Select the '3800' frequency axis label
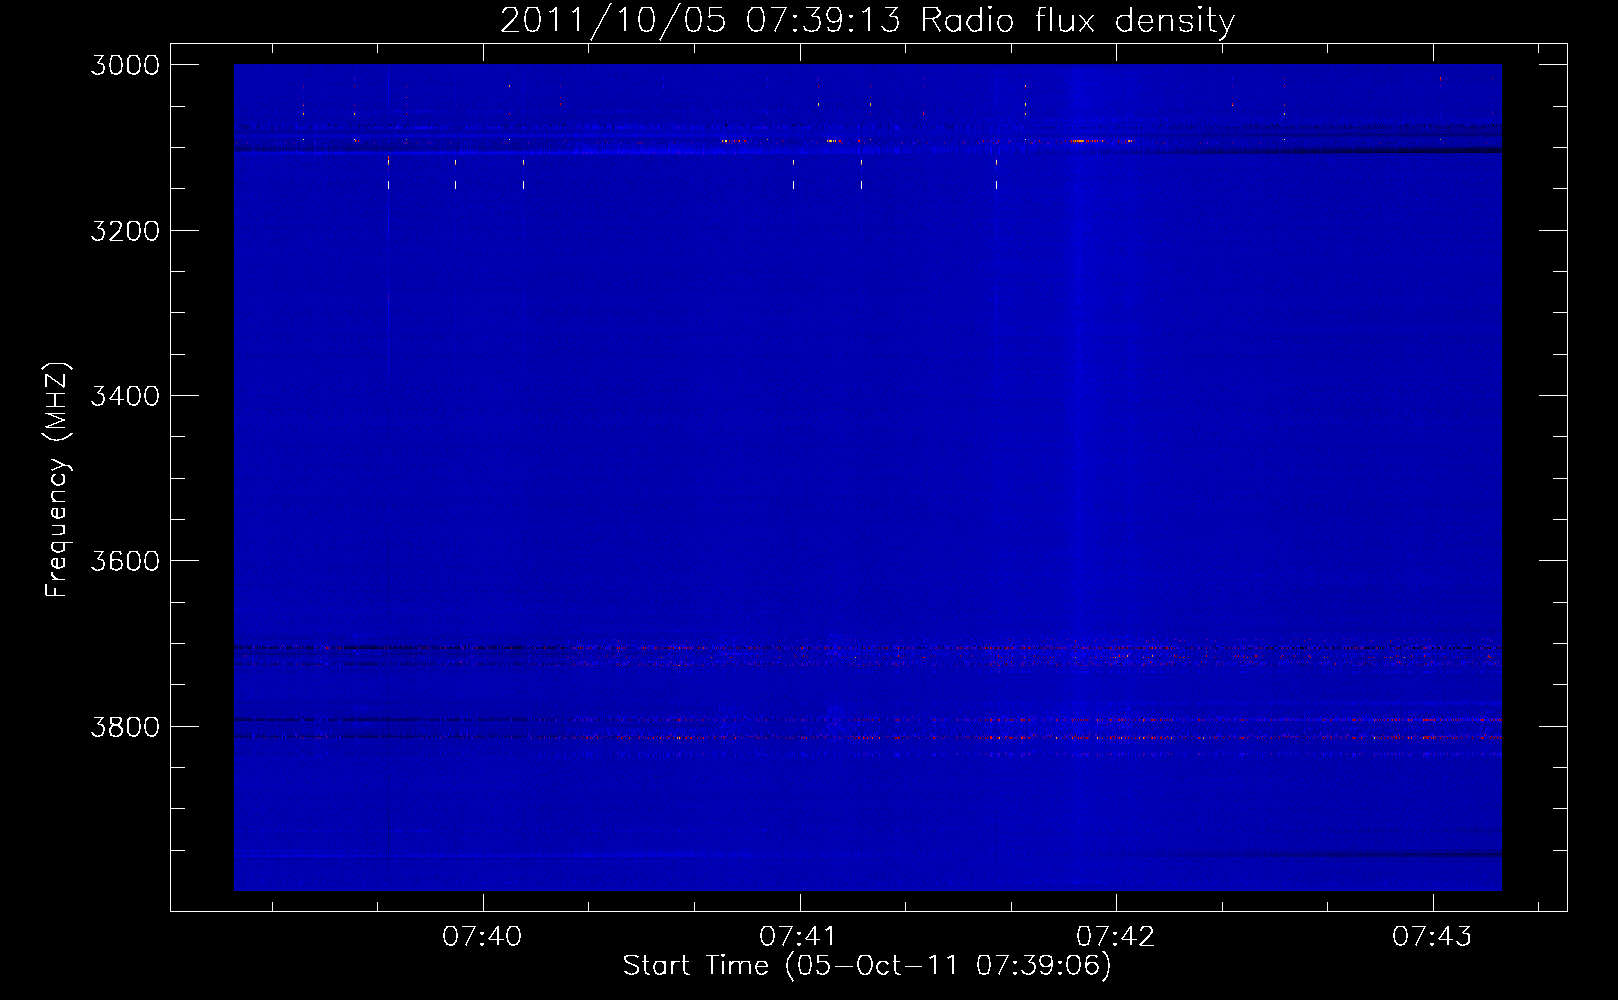The height and width of the screenshot is (1000, 1618). click(125, 726)
